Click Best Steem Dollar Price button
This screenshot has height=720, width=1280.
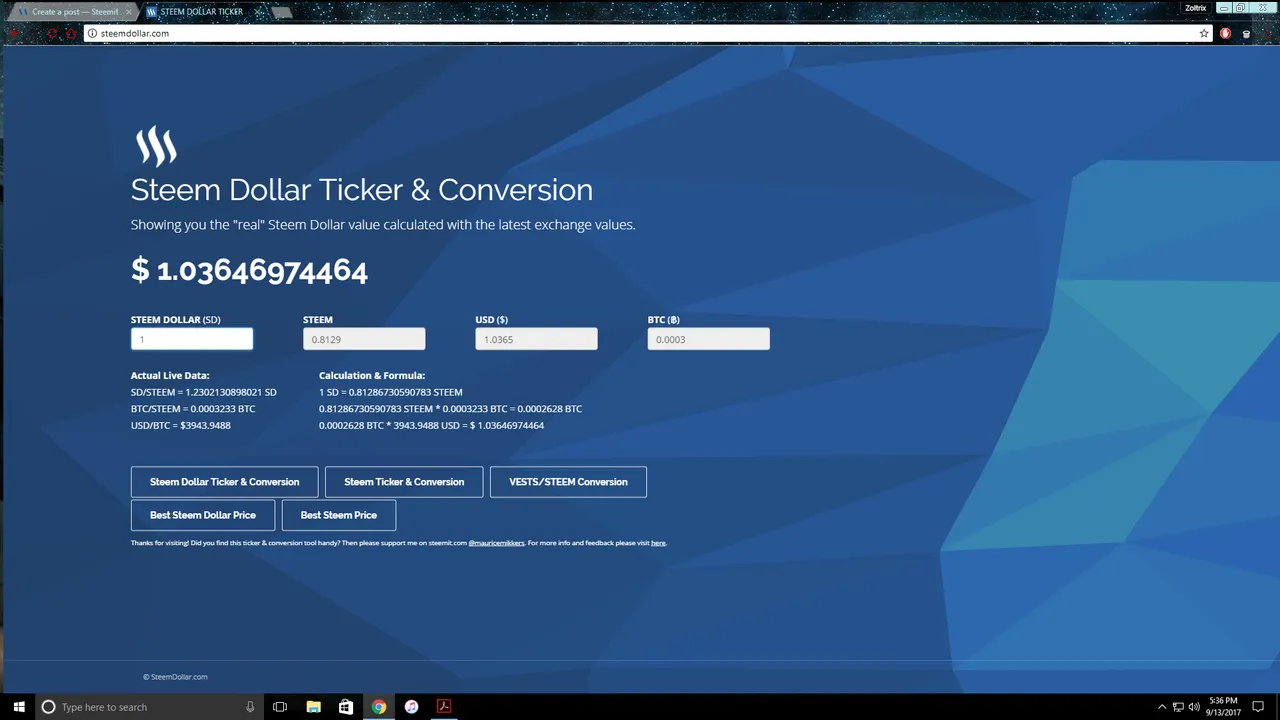pyautogui.click(x=203, y=515)
